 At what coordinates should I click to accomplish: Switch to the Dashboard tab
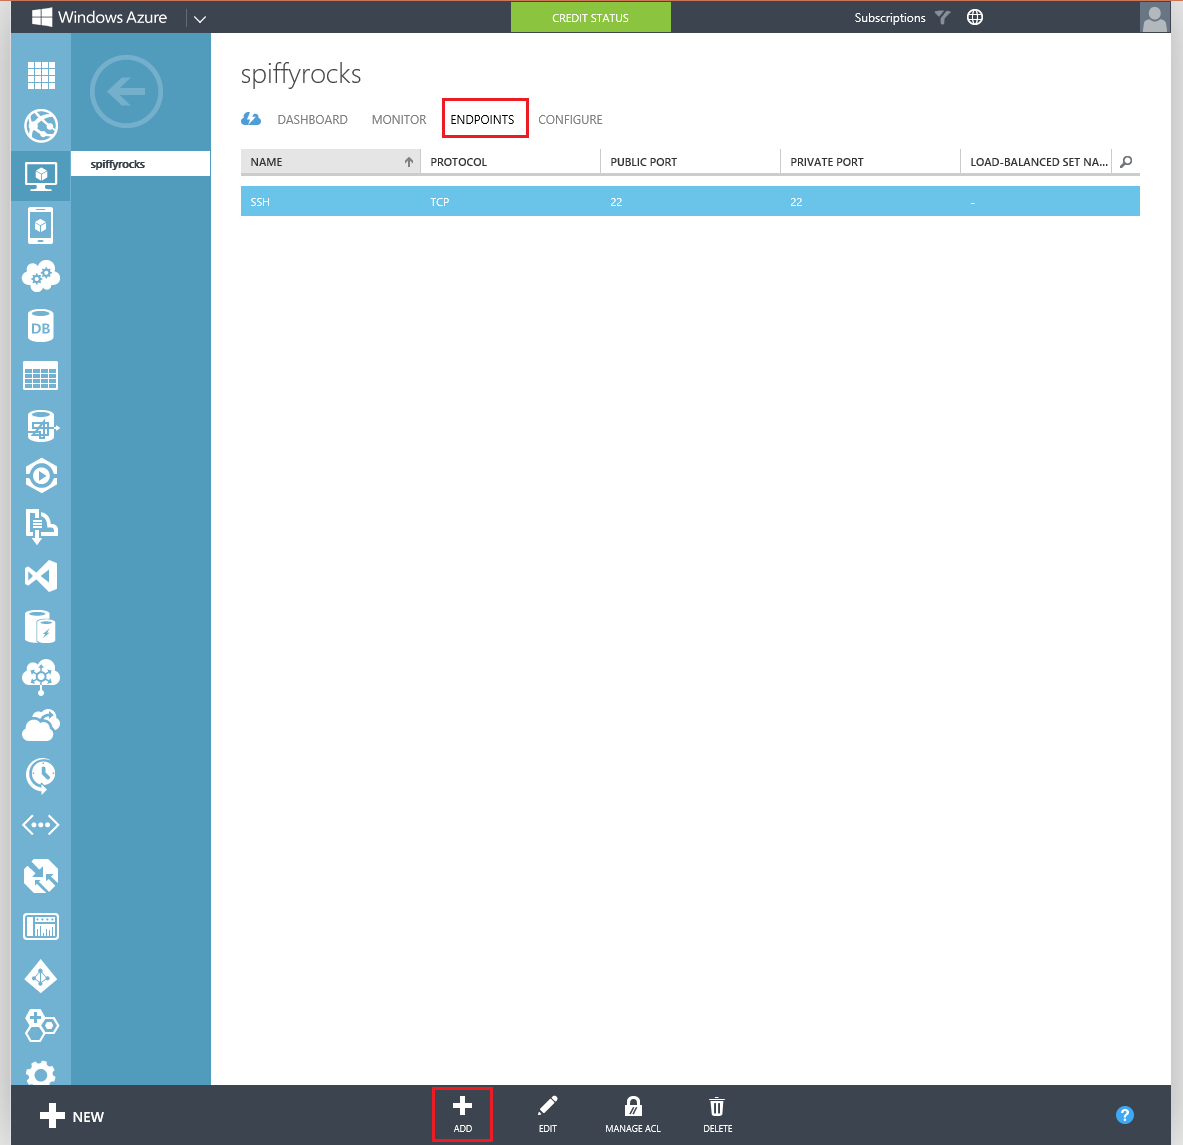312,120
